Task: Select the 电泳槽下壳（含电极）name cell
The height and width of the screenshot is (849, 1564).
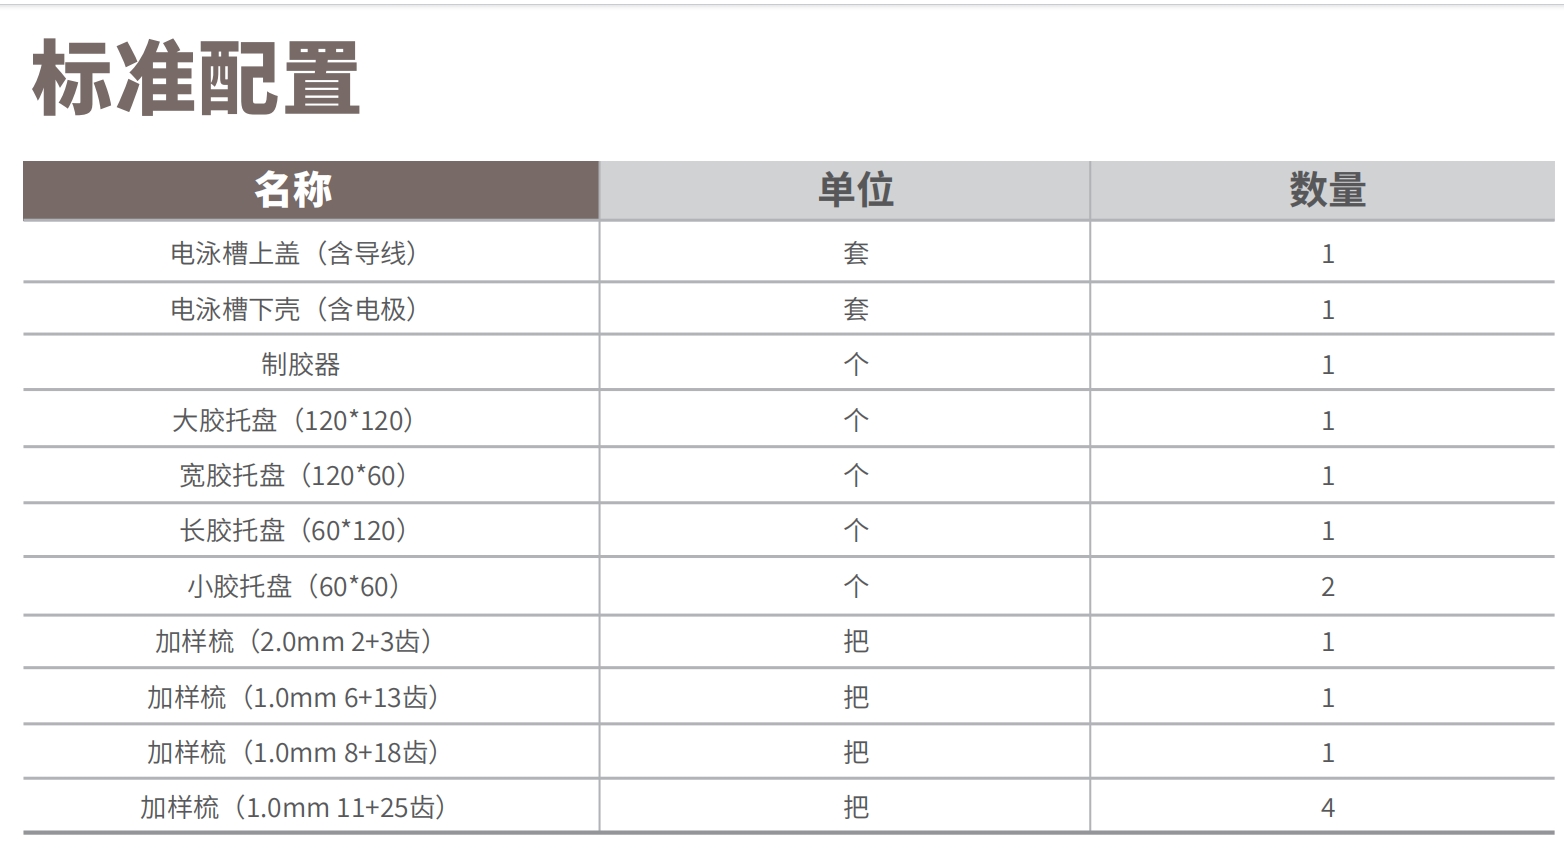Action: [294, 310]
